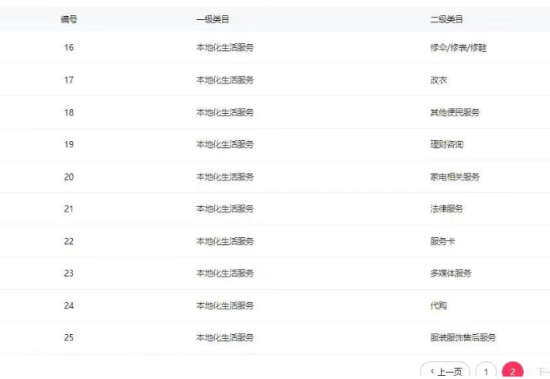Click the 代购 category cell
This screenshot has height=379, width=550.
point(438,306)
